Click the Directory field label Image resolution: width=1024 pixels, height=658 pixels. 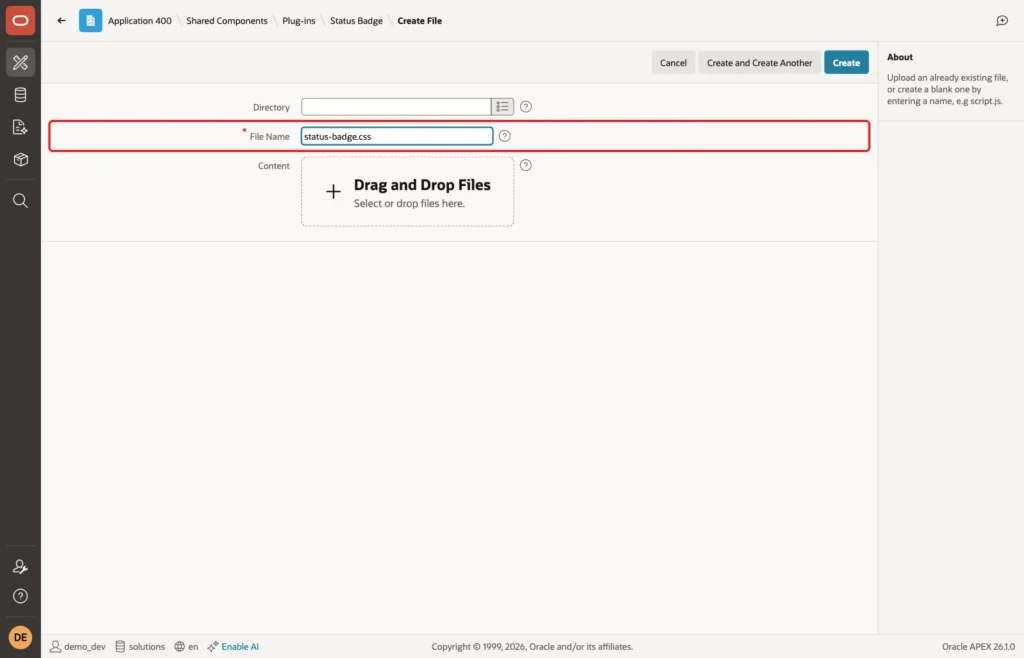tap(271, 107)
